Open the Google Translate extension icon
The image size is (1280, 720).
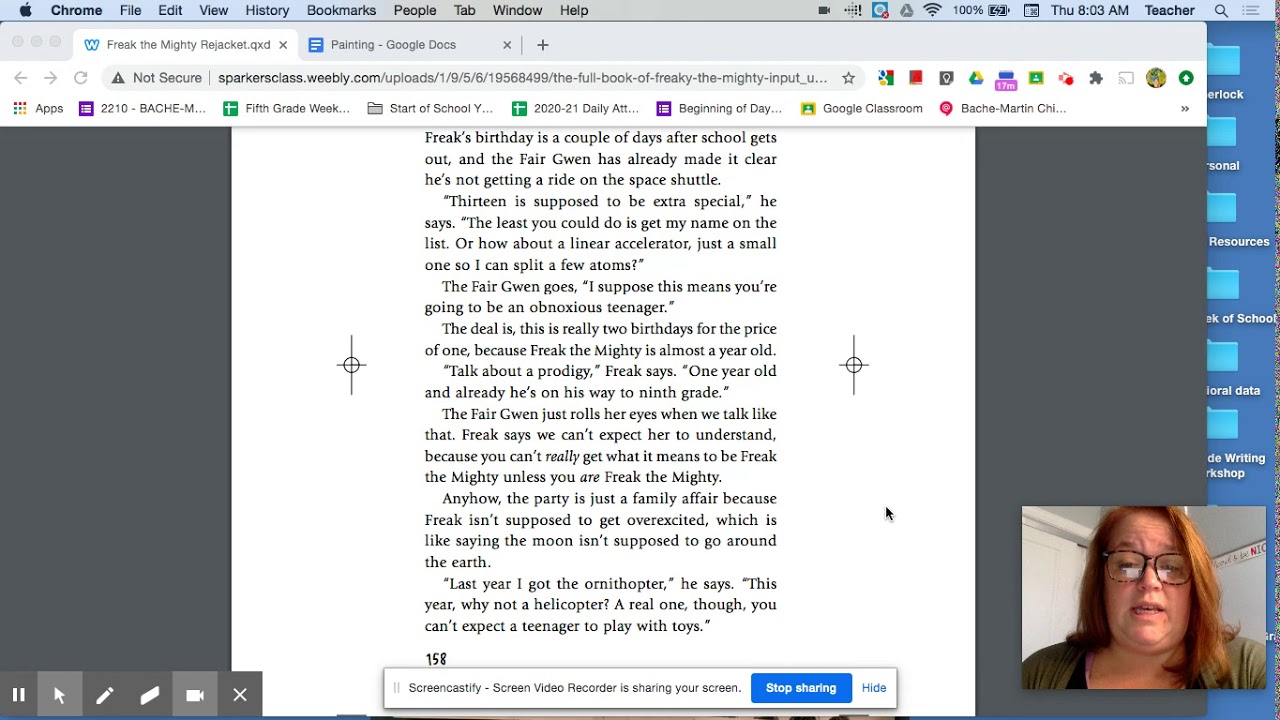pos(886,78)
